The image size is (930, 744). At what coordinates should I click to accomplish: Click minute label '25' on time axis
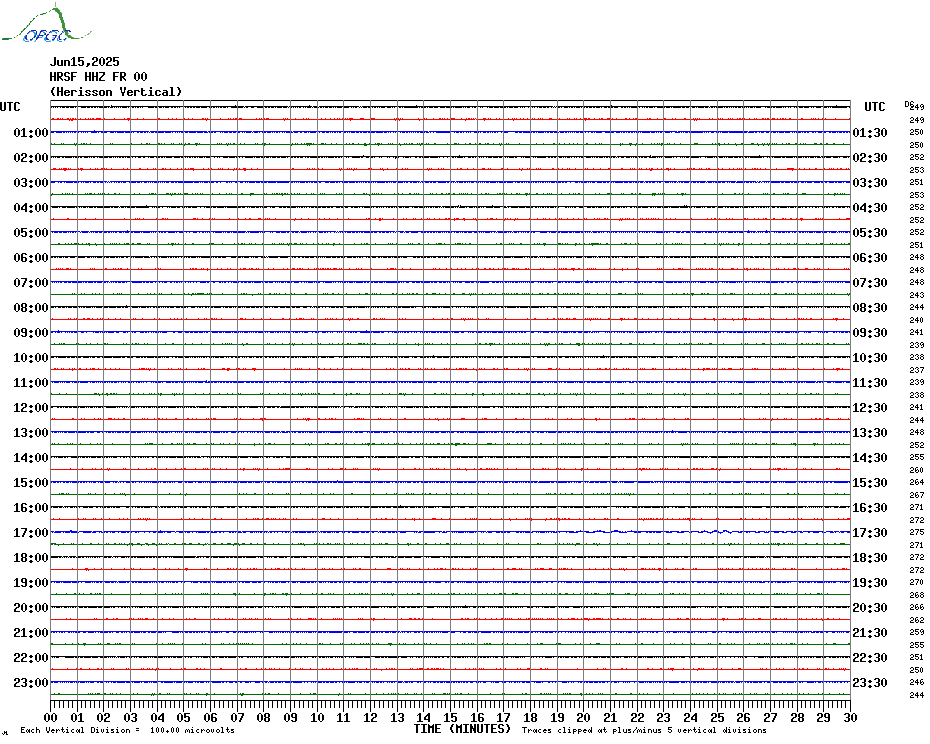717,717
